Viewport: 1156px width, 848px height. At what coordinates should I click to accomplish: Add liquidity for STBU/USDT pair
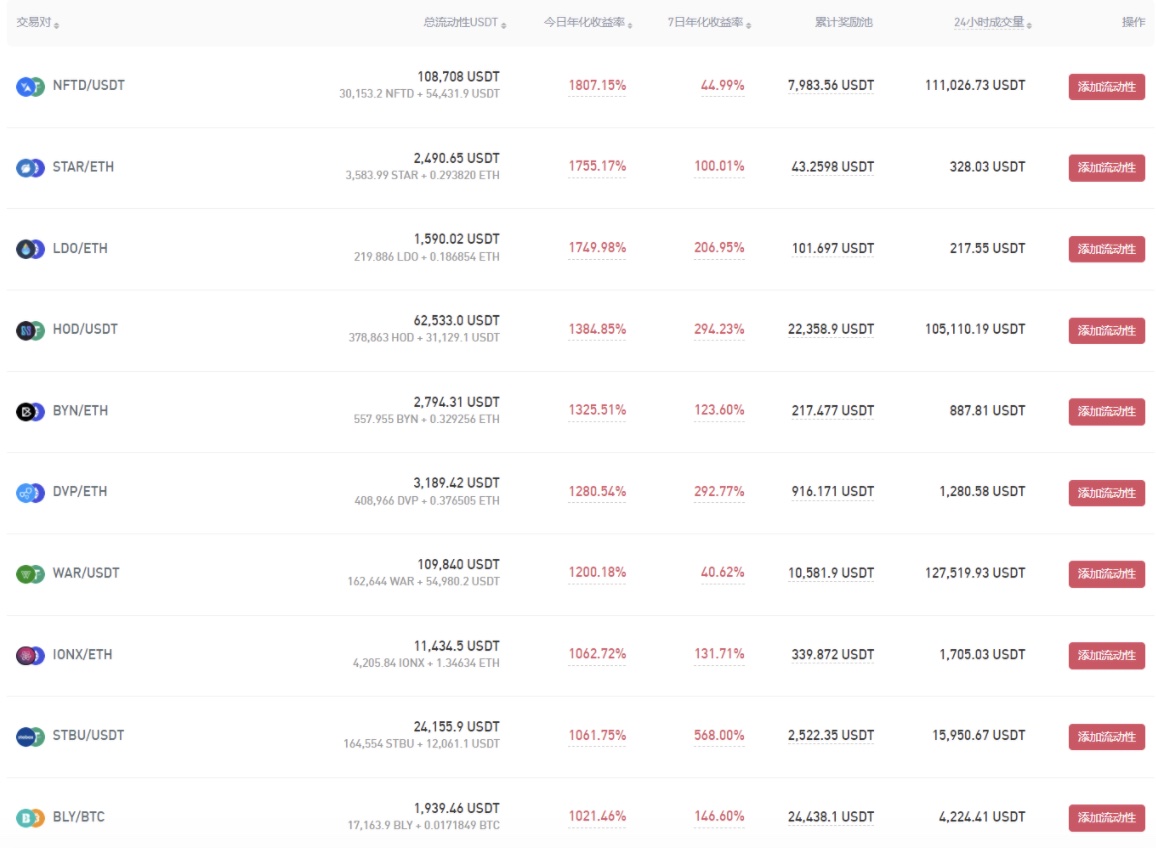pos(1106,737)
